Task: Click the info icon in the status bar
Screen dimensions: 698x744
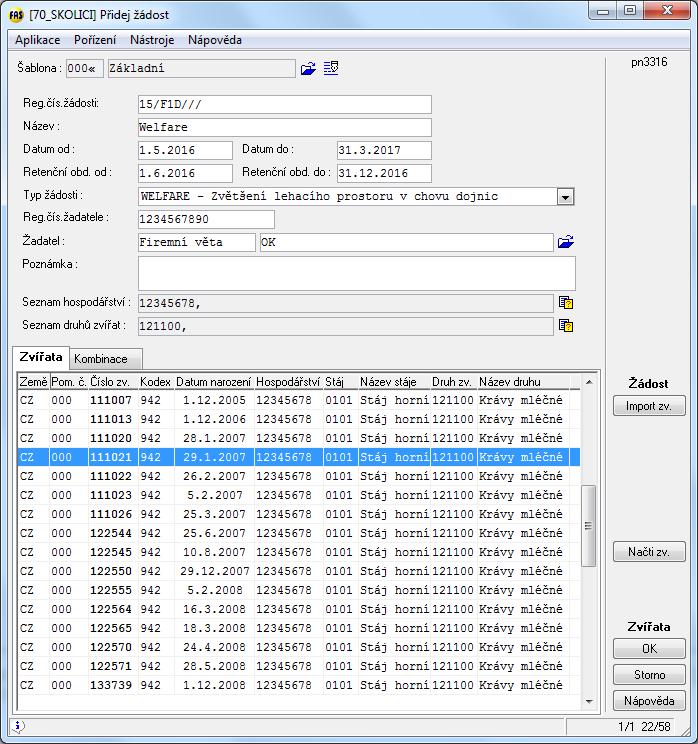Action: 19,727
